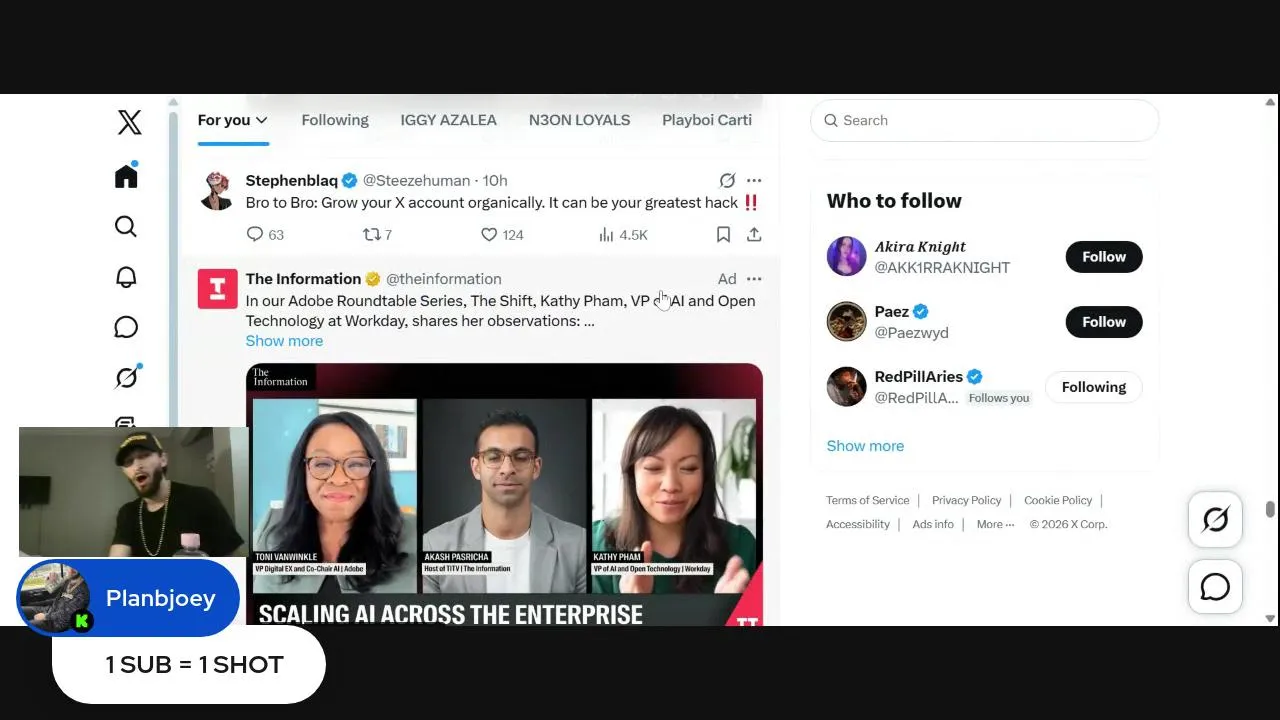Toggle Following button for RedPillAries
The height and width of the screenshot is (720, 1280).
coord(1094,387)
